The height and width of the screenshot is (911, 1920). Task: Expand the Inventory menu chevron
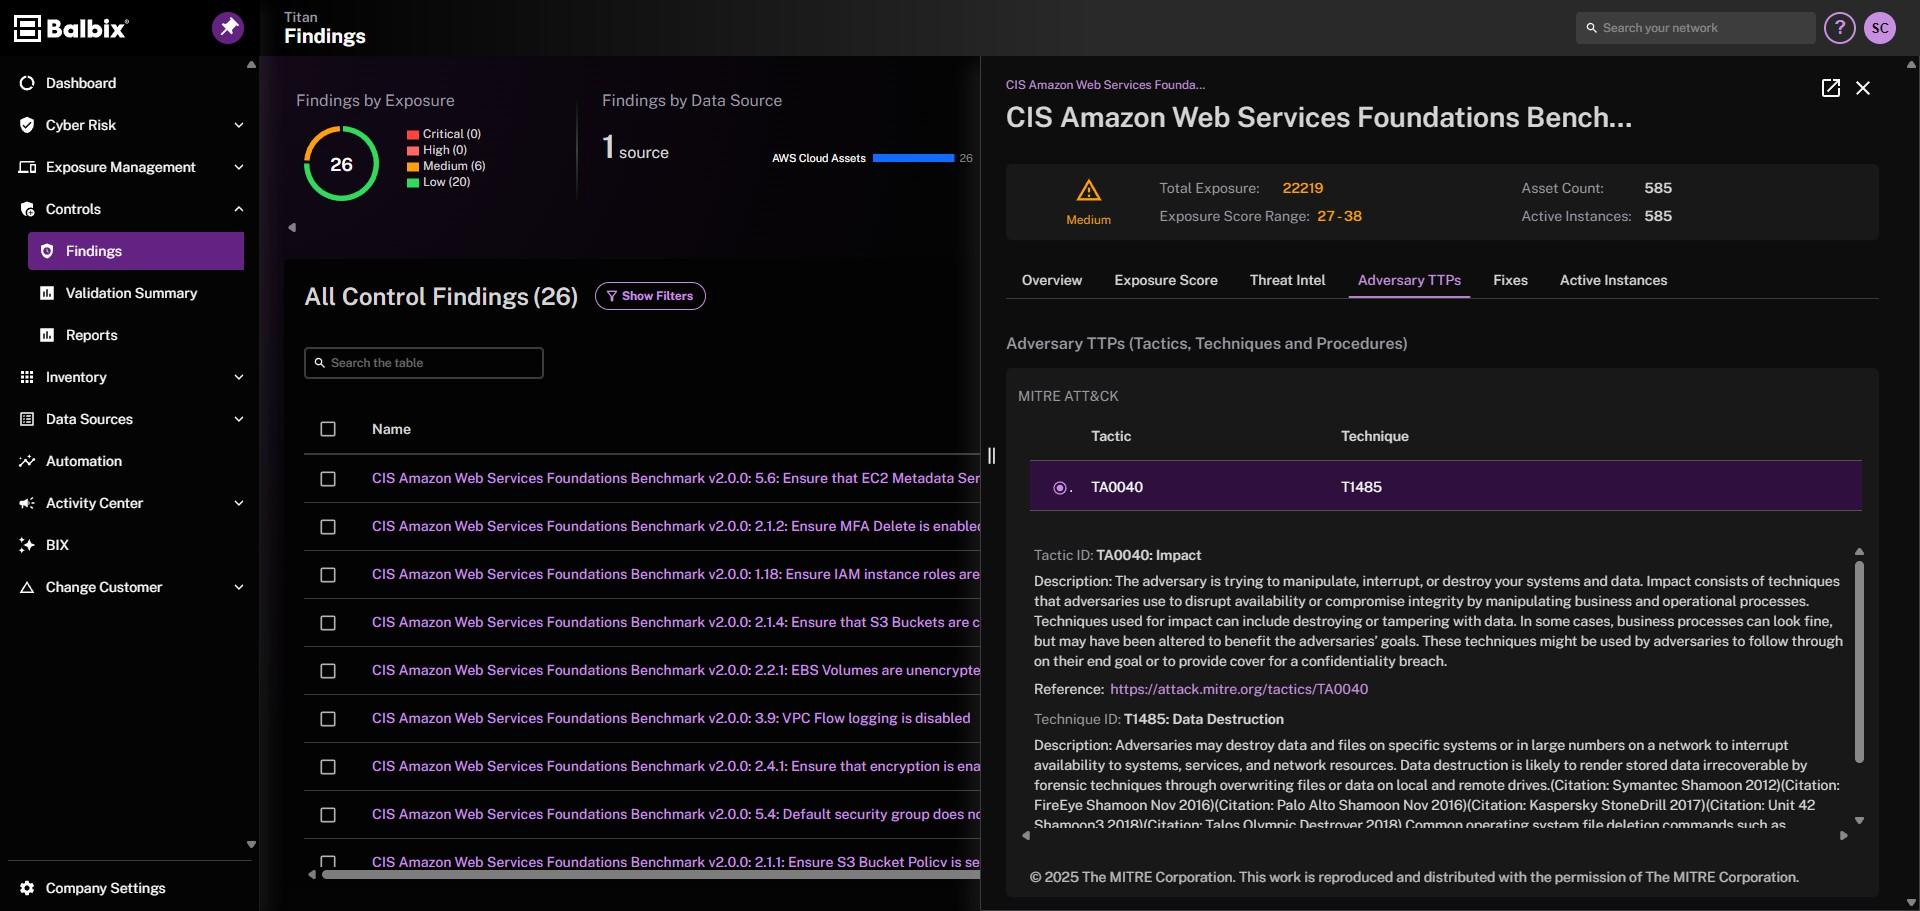coord(238,377)
